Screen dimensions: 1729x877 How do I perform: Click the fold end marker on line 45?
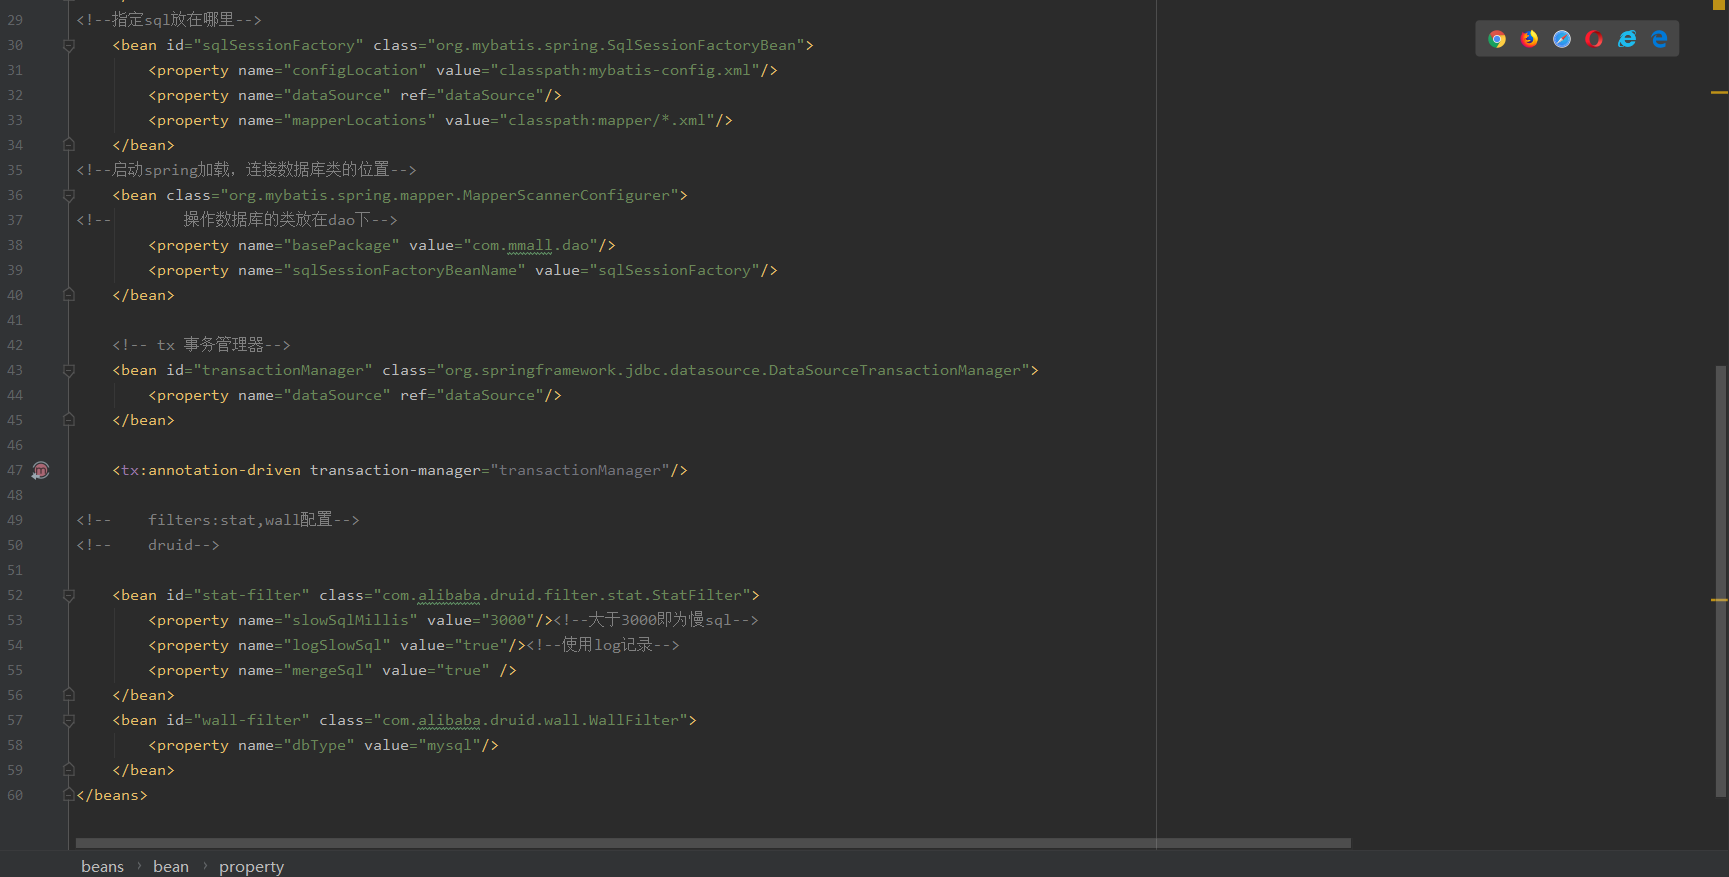(x=69, y=420)
